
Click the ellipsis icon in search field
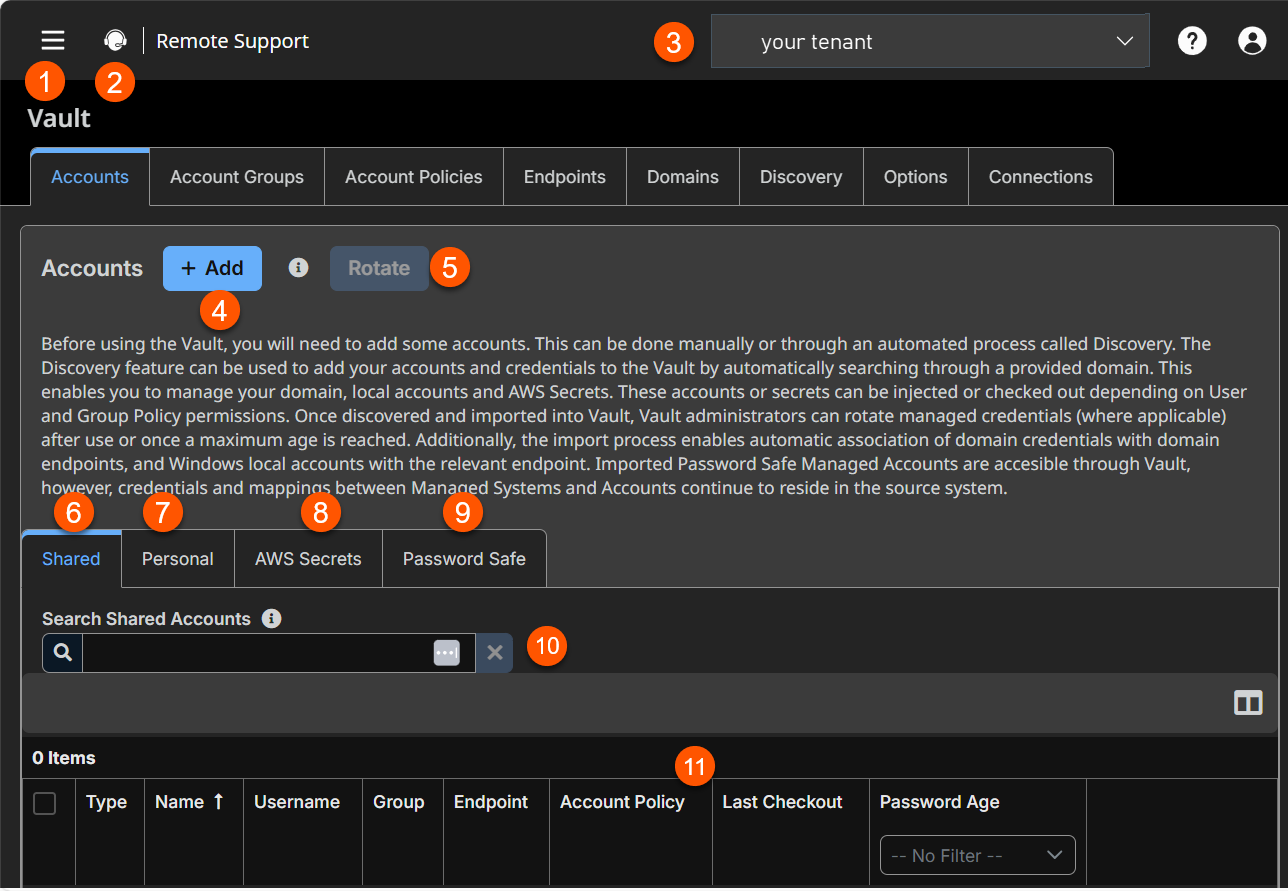pos(446,653)
